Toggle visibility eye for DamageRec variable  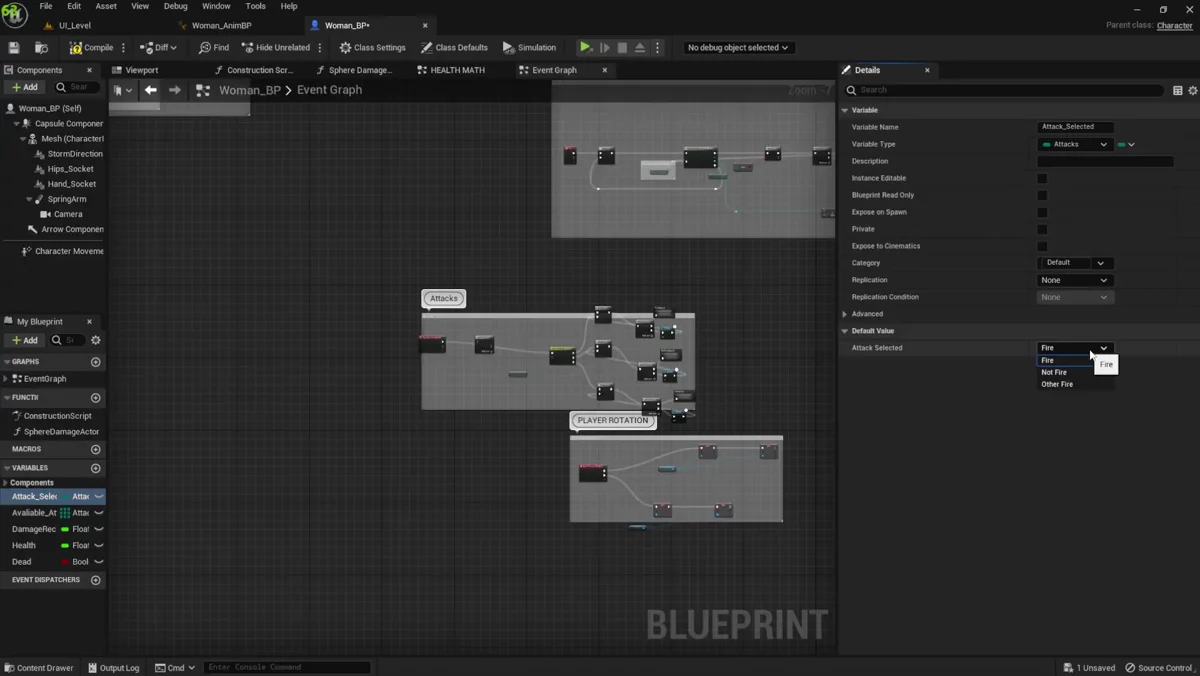click(99, 529)
